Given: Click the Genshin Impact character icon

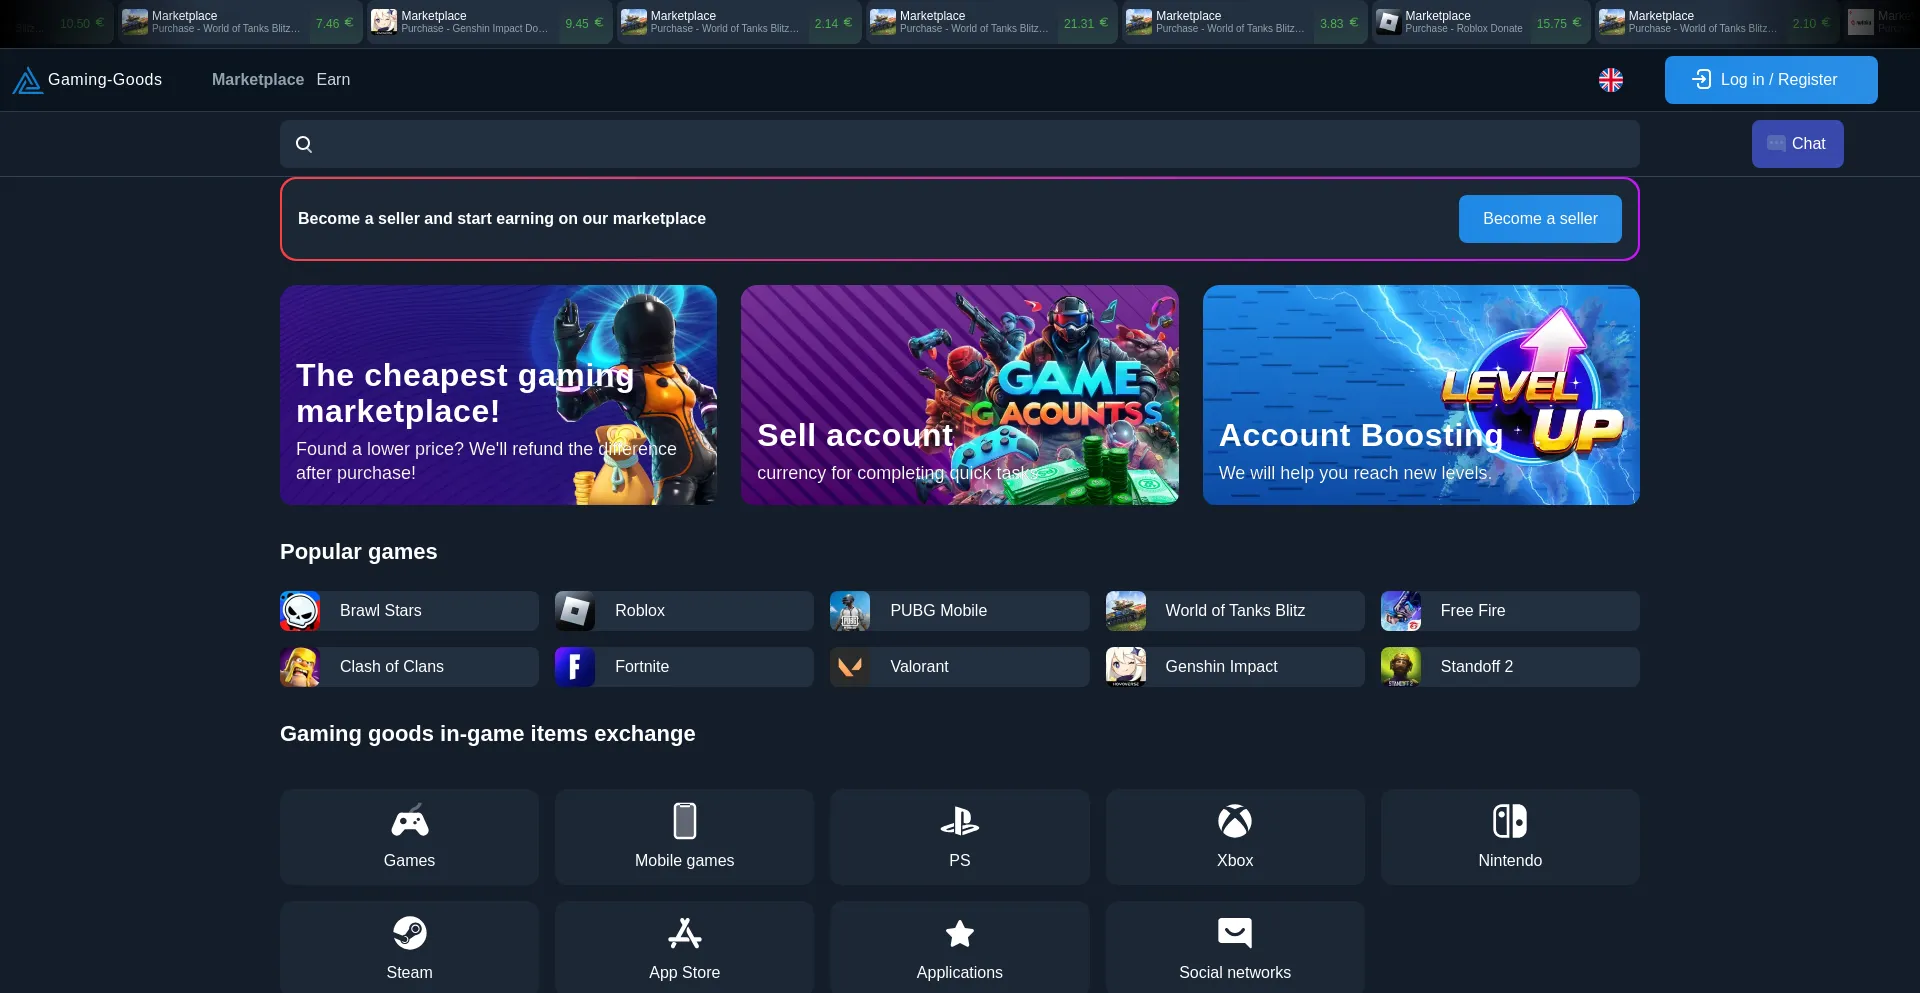Looking at the screenshot, I should (1126, 667).
